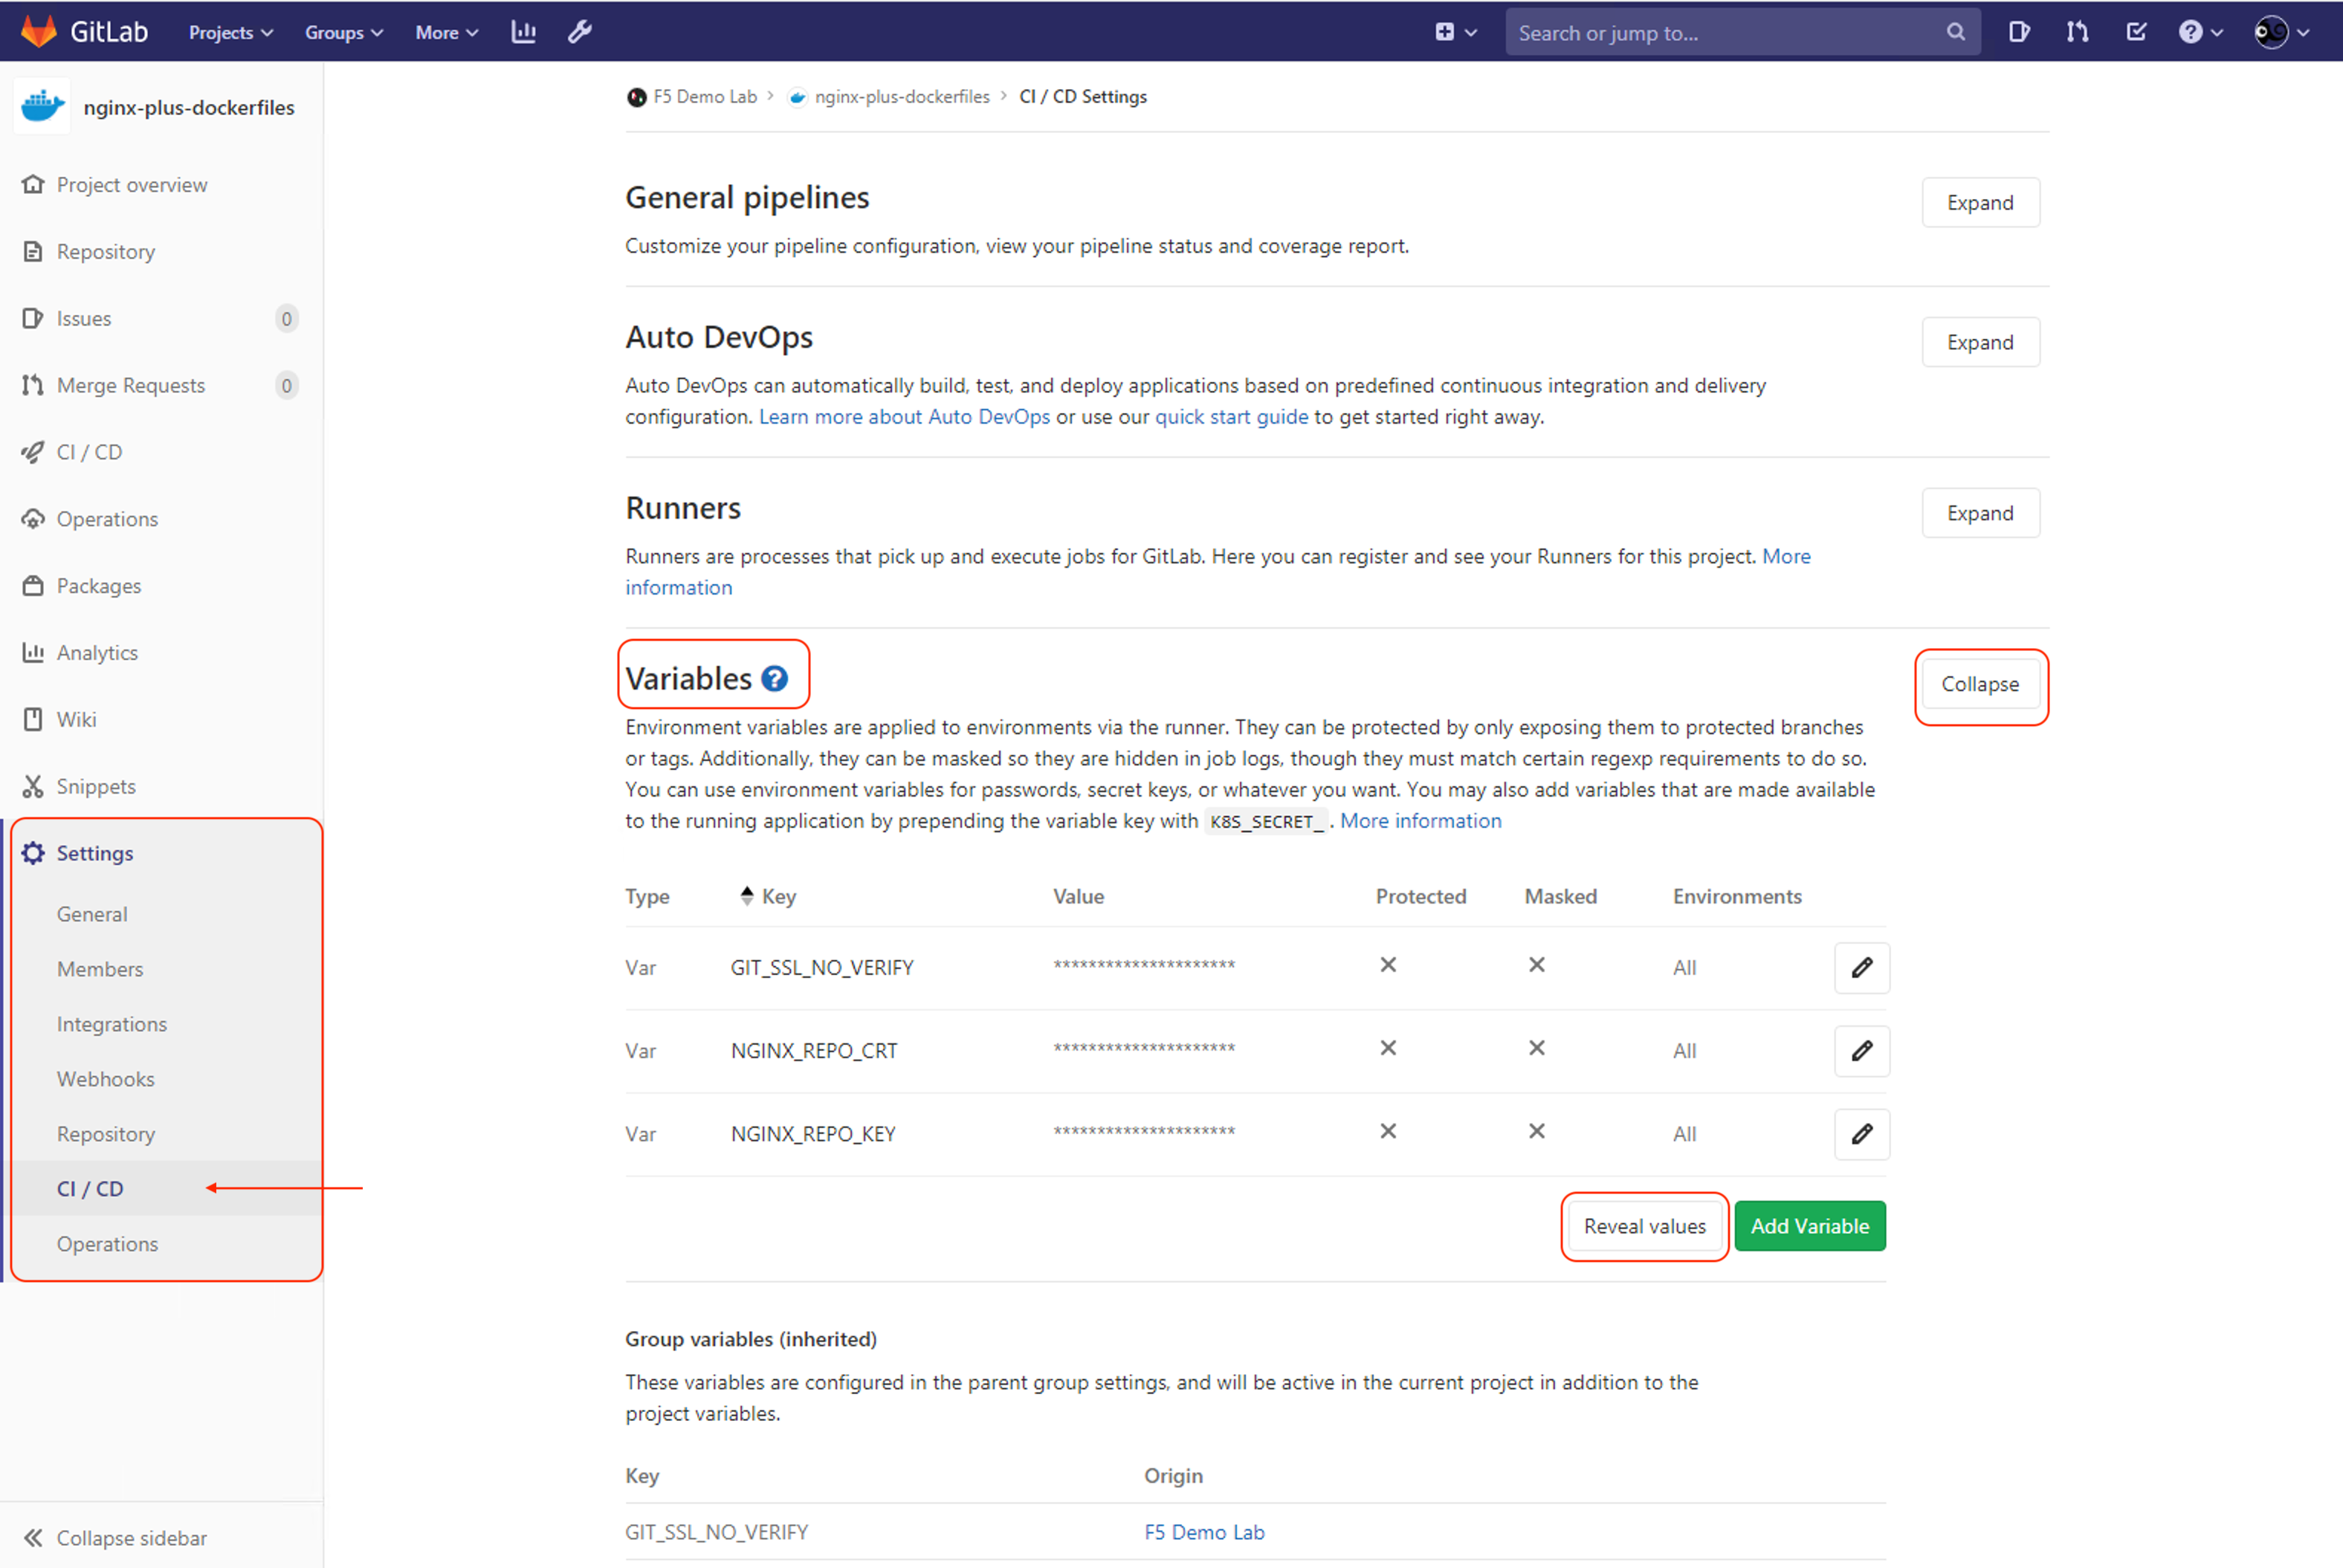Click F5 Demo Lab breadcrumb link

click(705, 97)
